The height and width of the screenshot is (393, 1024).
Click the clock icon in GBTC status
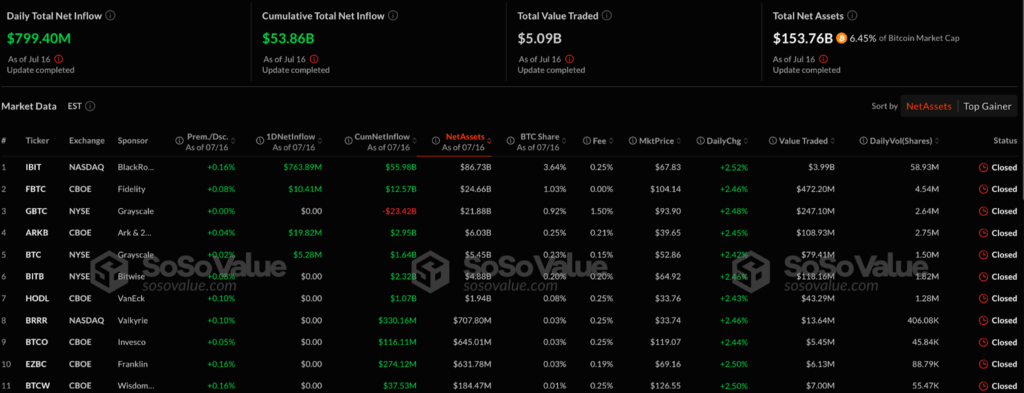point(983,211)
